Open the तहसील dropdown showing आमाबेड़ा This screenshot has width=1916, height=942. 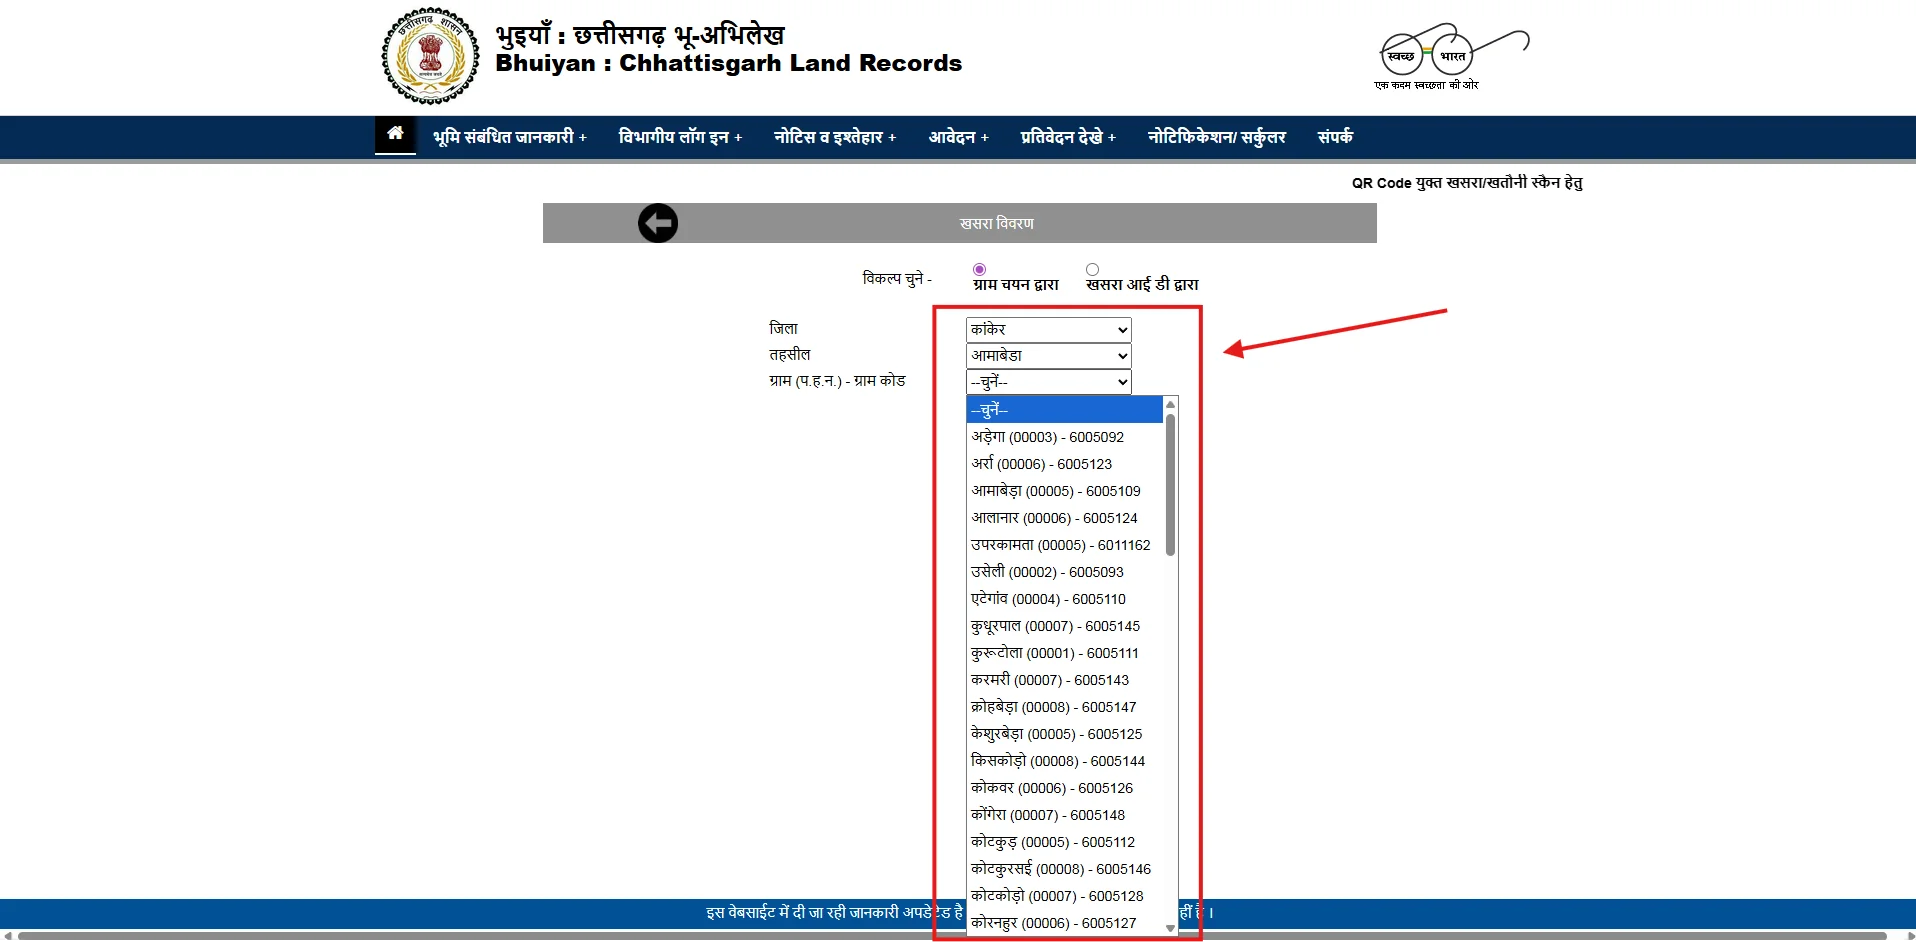pos(1046,355)
